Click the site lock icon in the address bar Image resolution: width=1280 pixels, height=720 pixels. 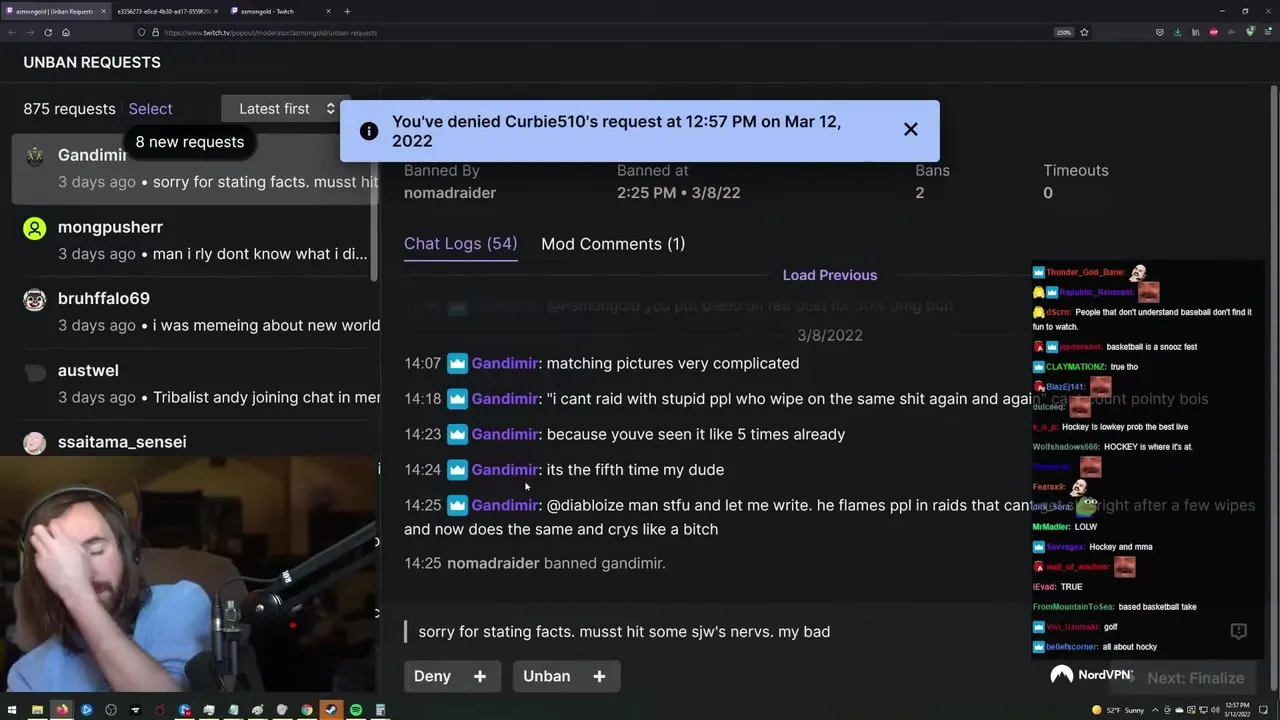tap(154, 32)
